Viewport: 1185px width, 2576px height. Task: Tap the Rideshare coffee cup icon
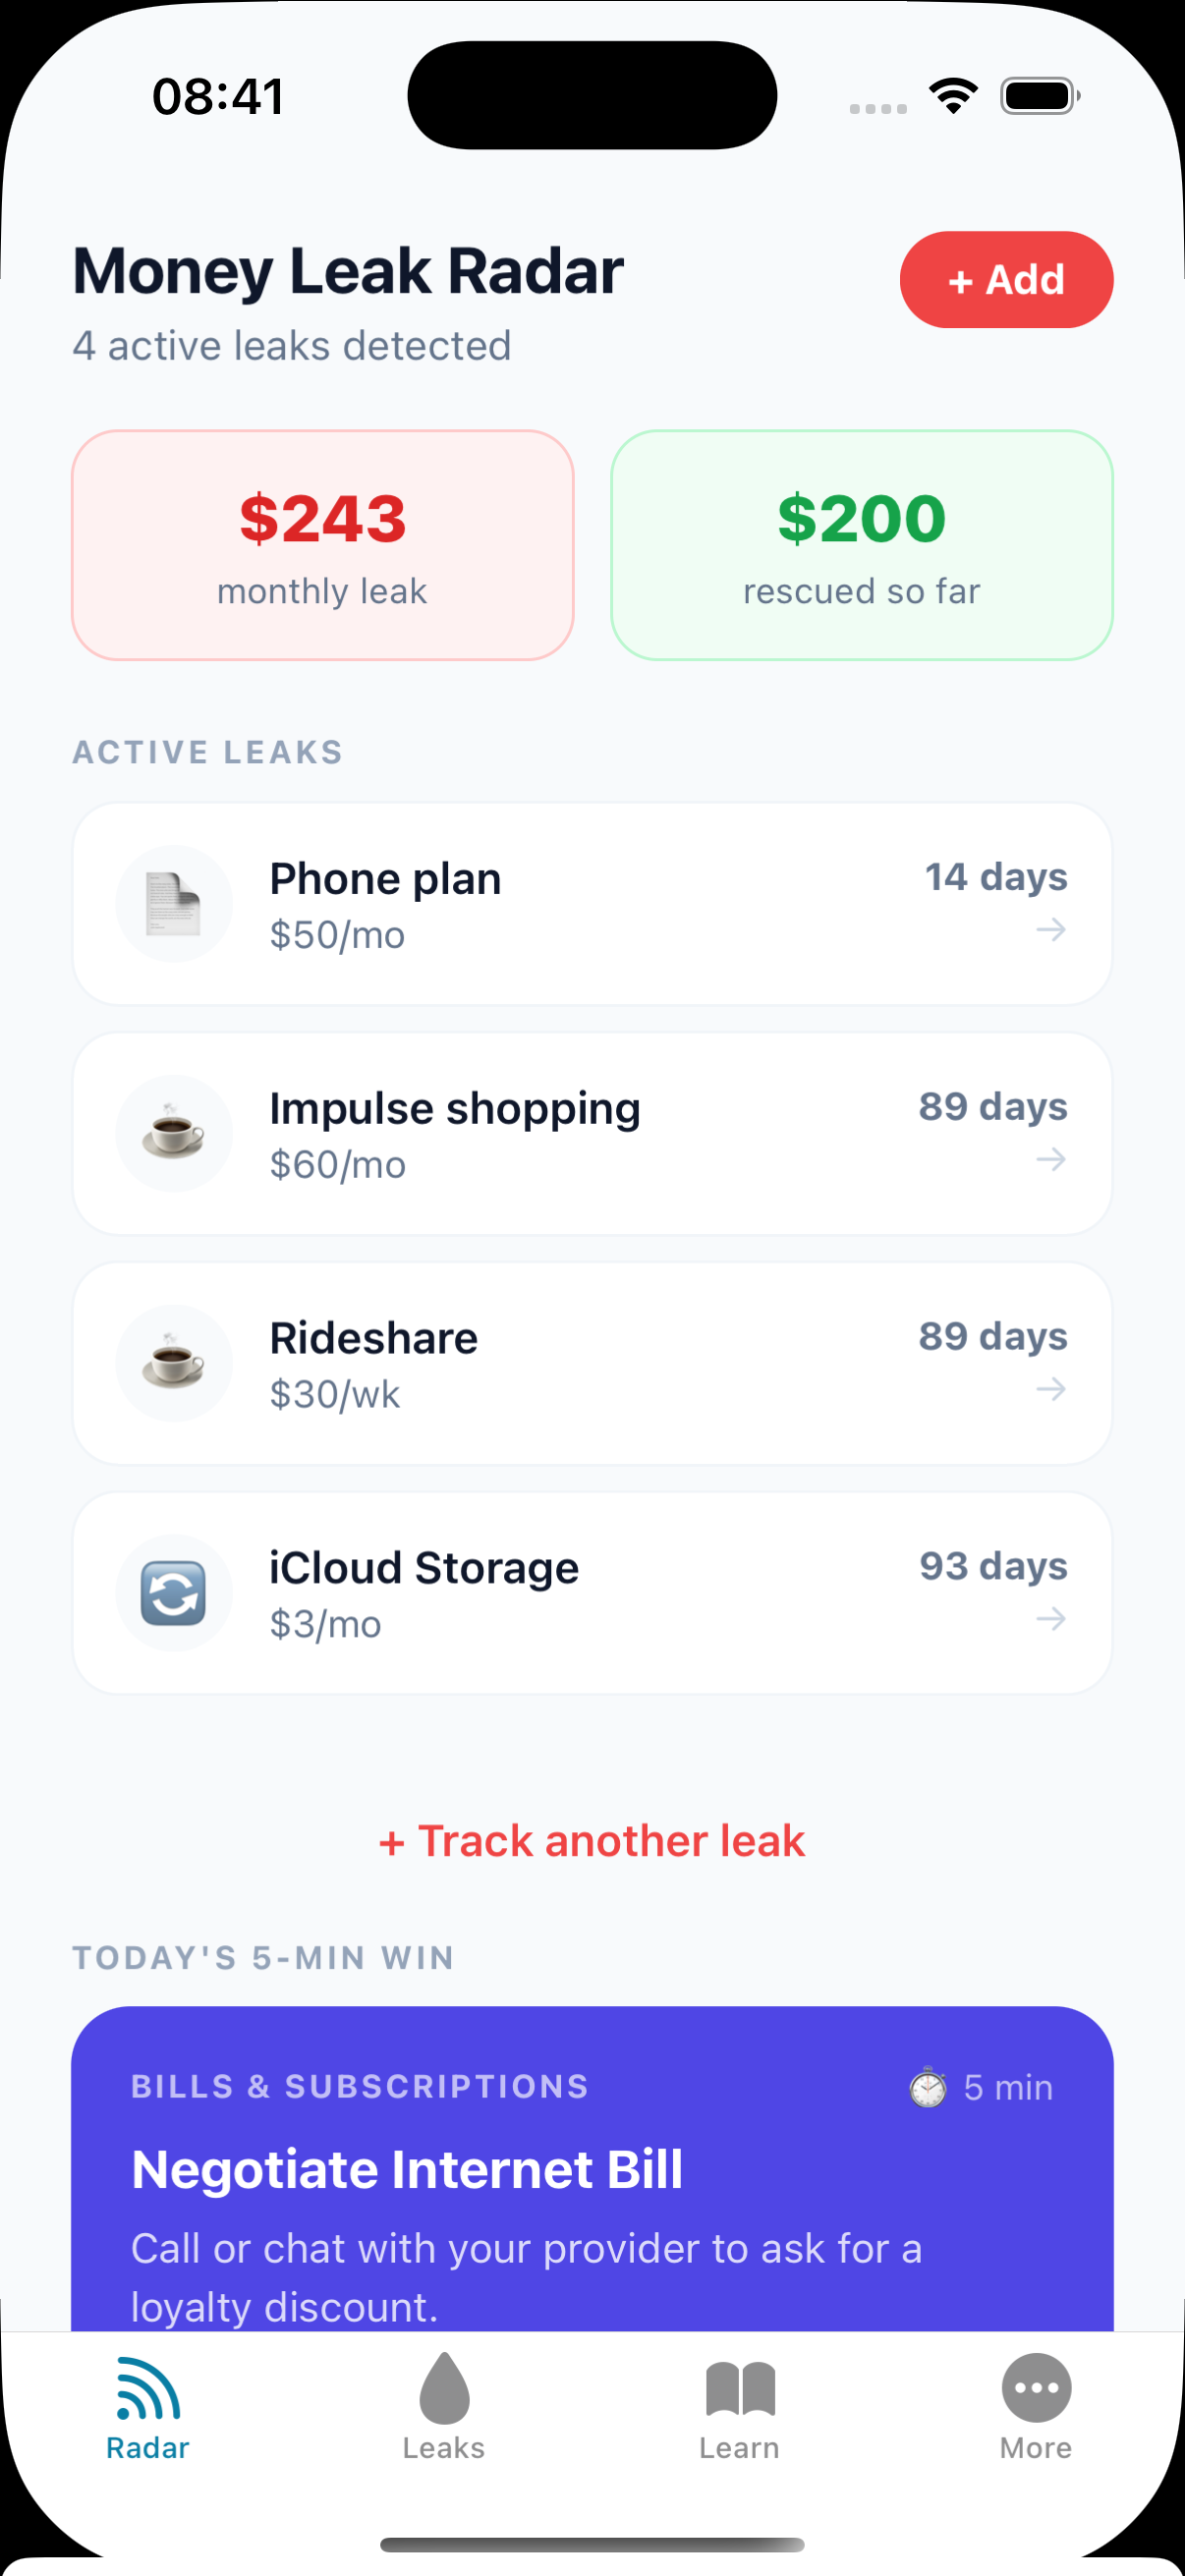coord(174,1363)
